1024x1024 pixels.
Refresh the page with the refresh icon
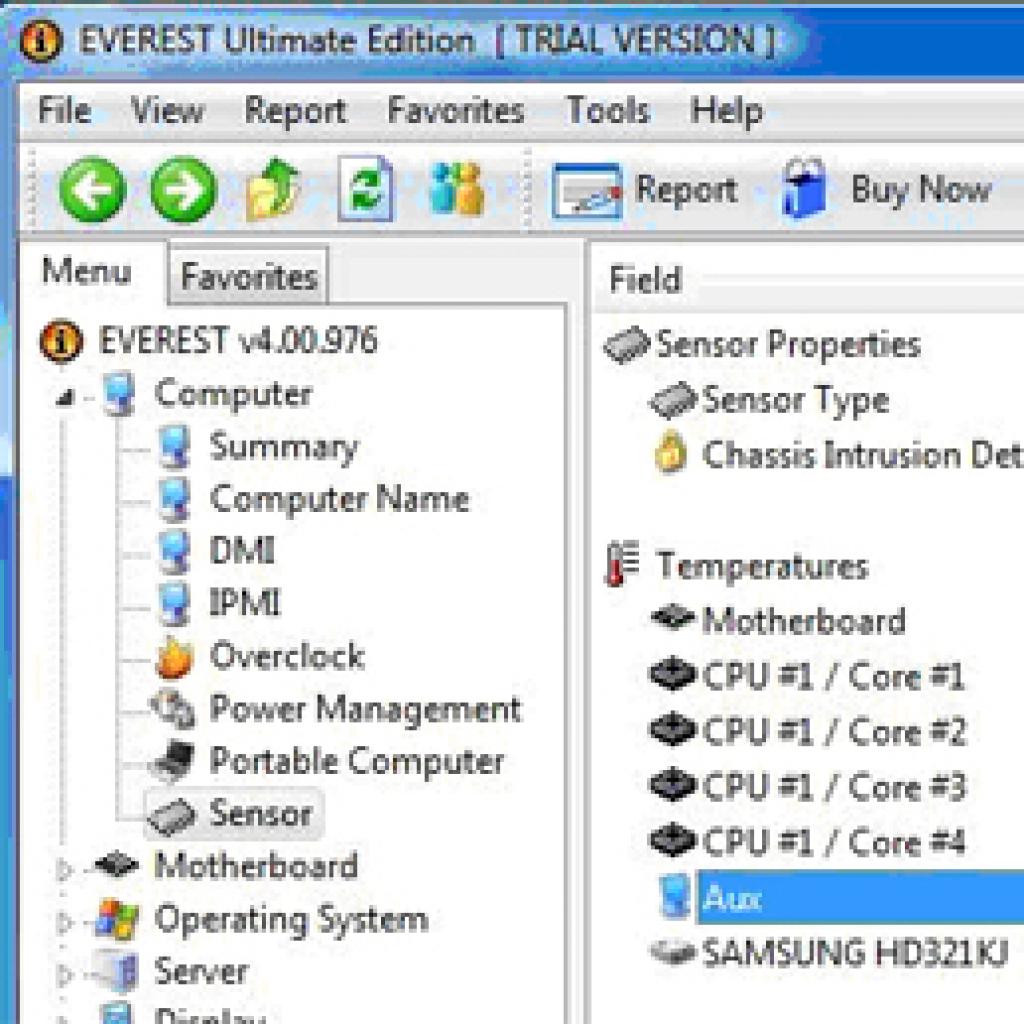pyautogui.click(x=366, y=189)
